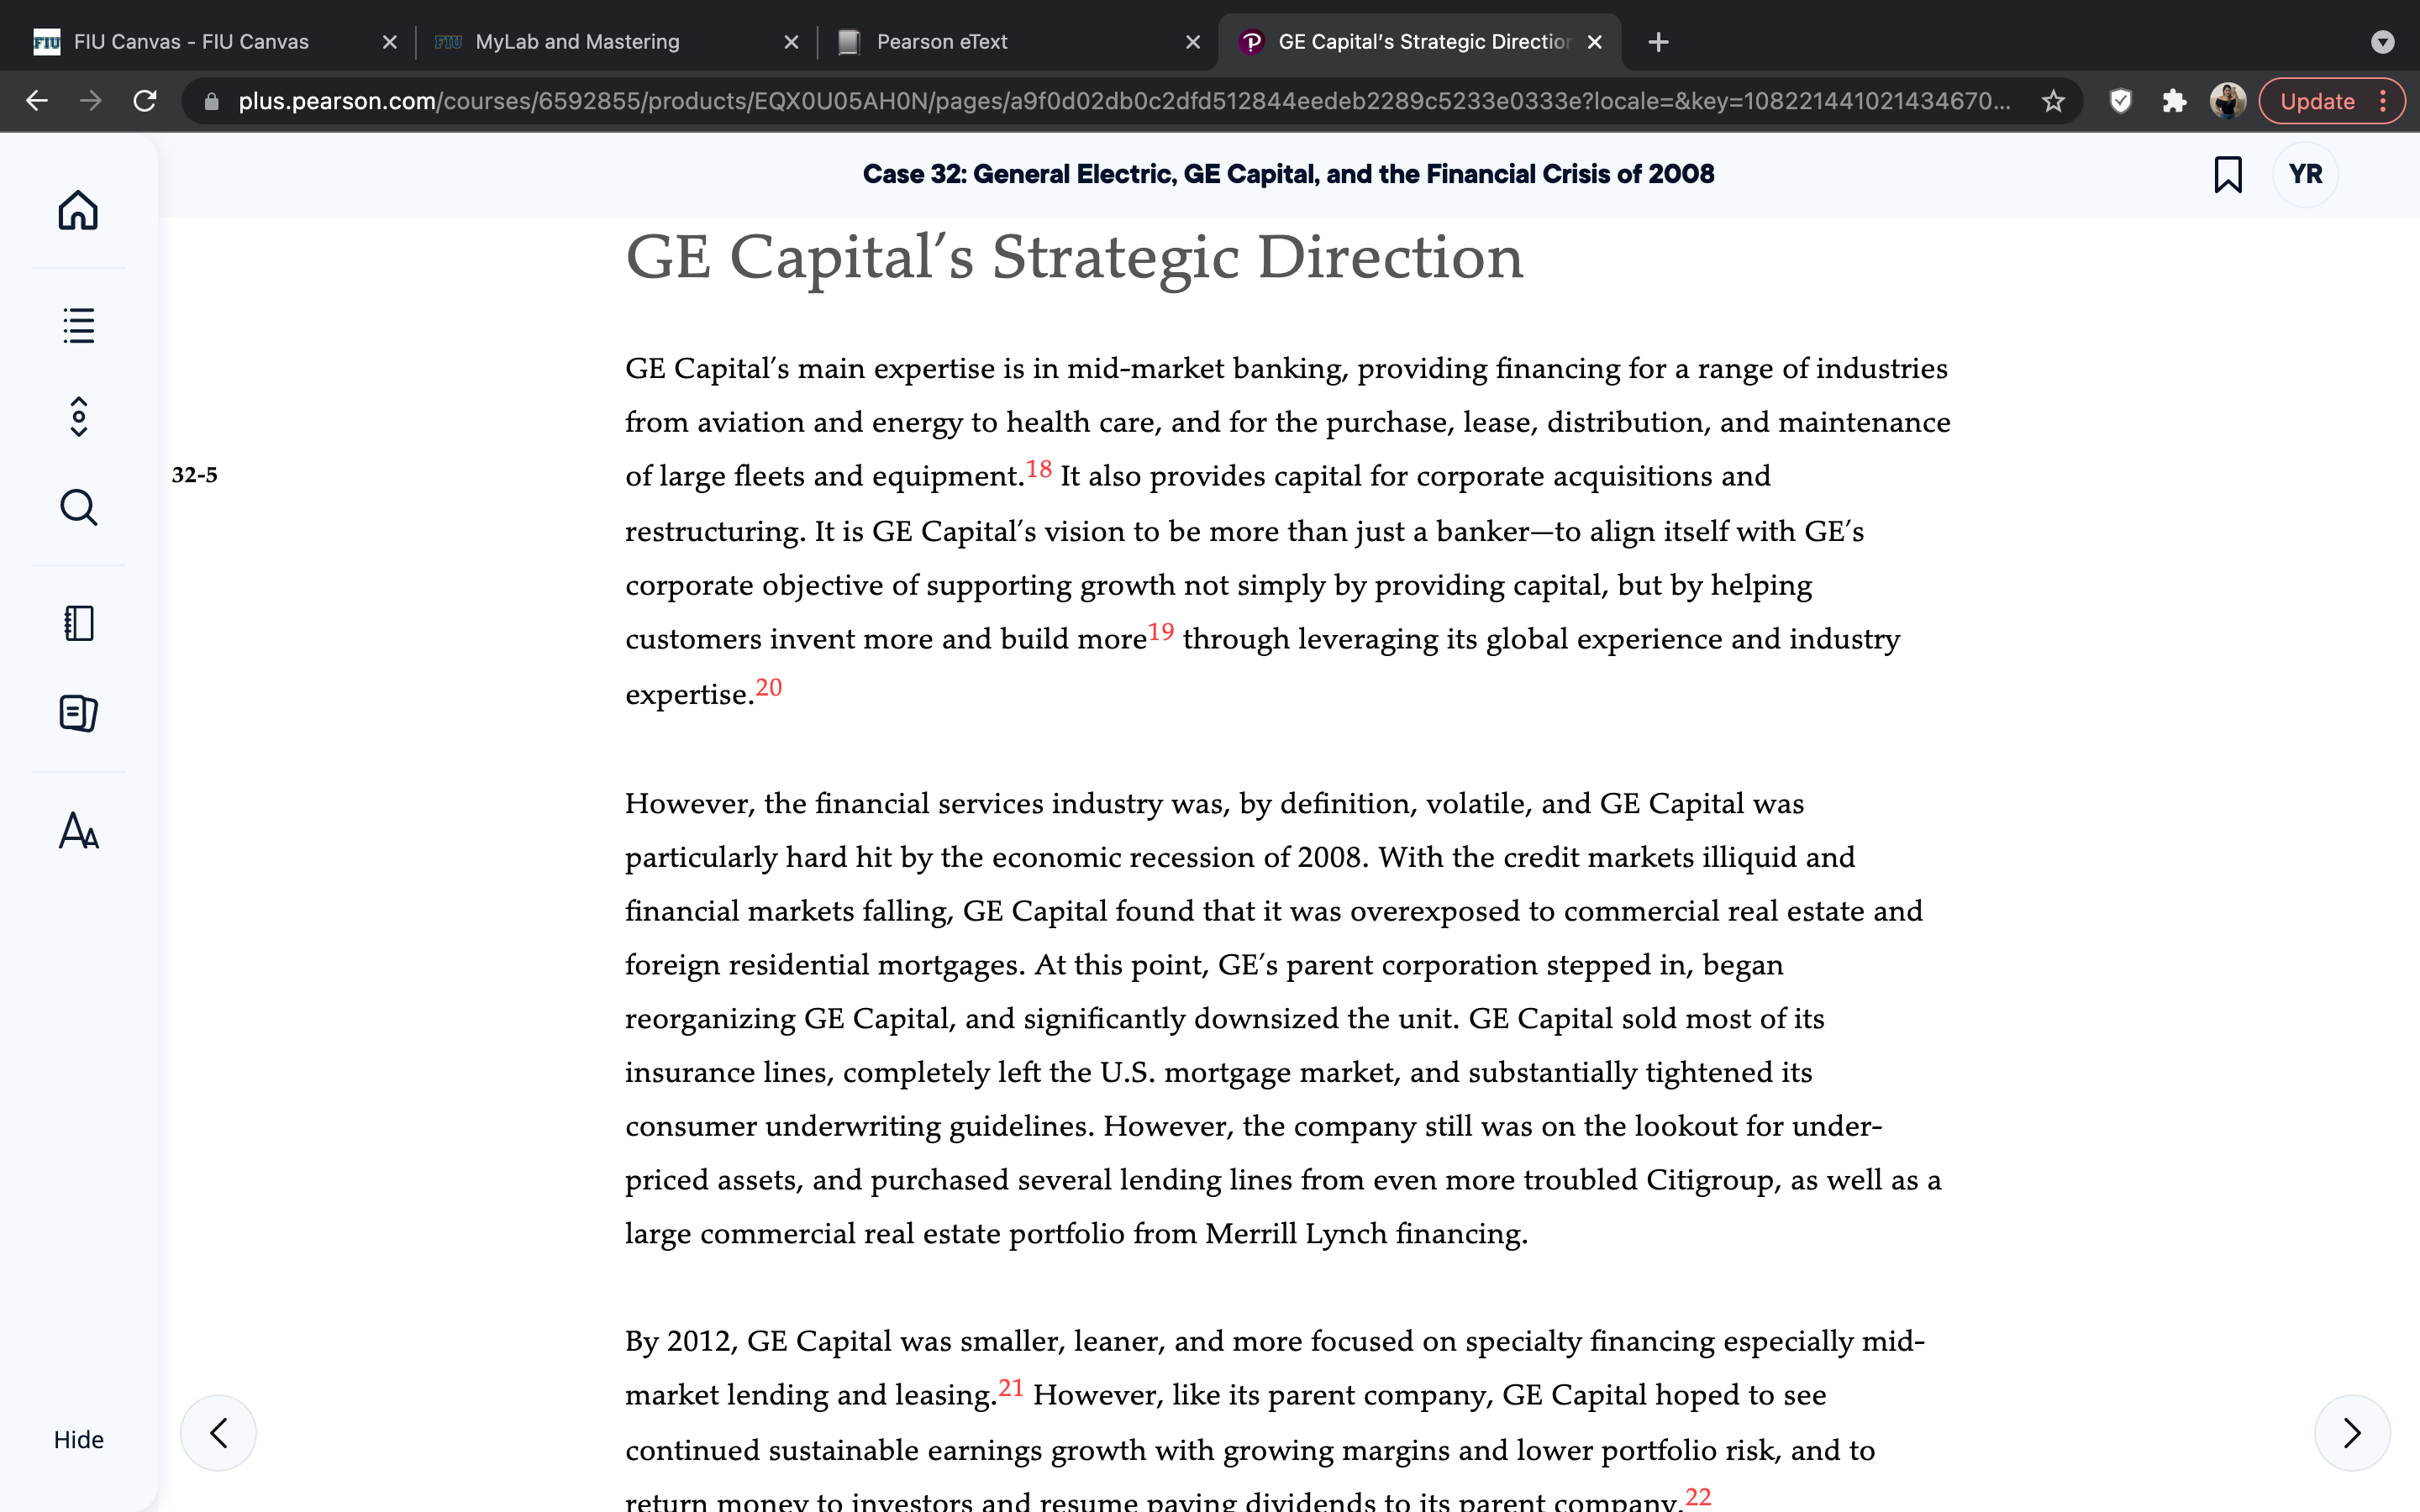Close the GE Capital's Strategic Direction tab
The height and width of the screenshot is (1512, 2420).
pos(1595,42)
